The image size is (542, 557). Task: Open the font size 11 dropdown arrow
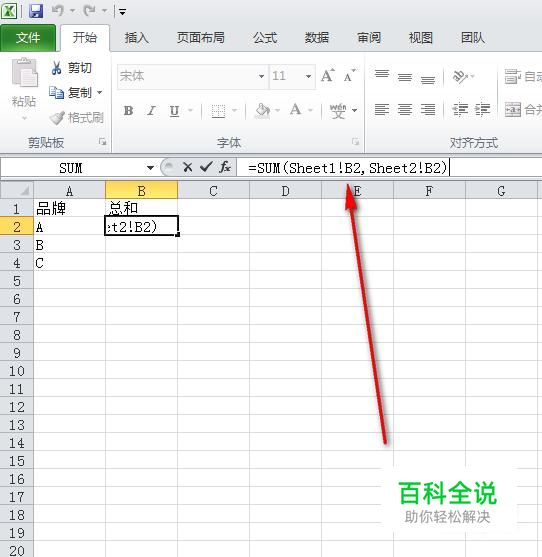(308, 76)
